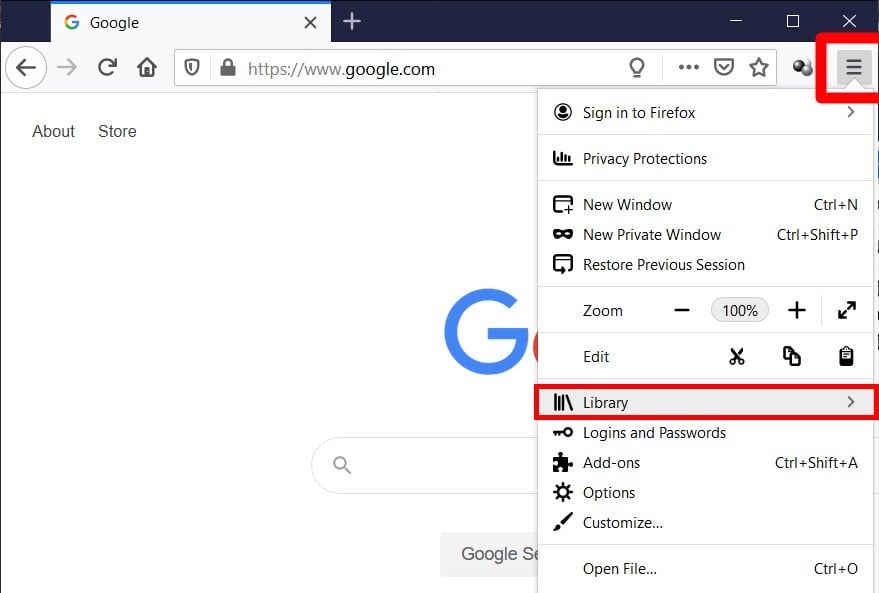Click the Copy icon in Edit row
This screenshot has width=879, height=593.
coord(792,356)
